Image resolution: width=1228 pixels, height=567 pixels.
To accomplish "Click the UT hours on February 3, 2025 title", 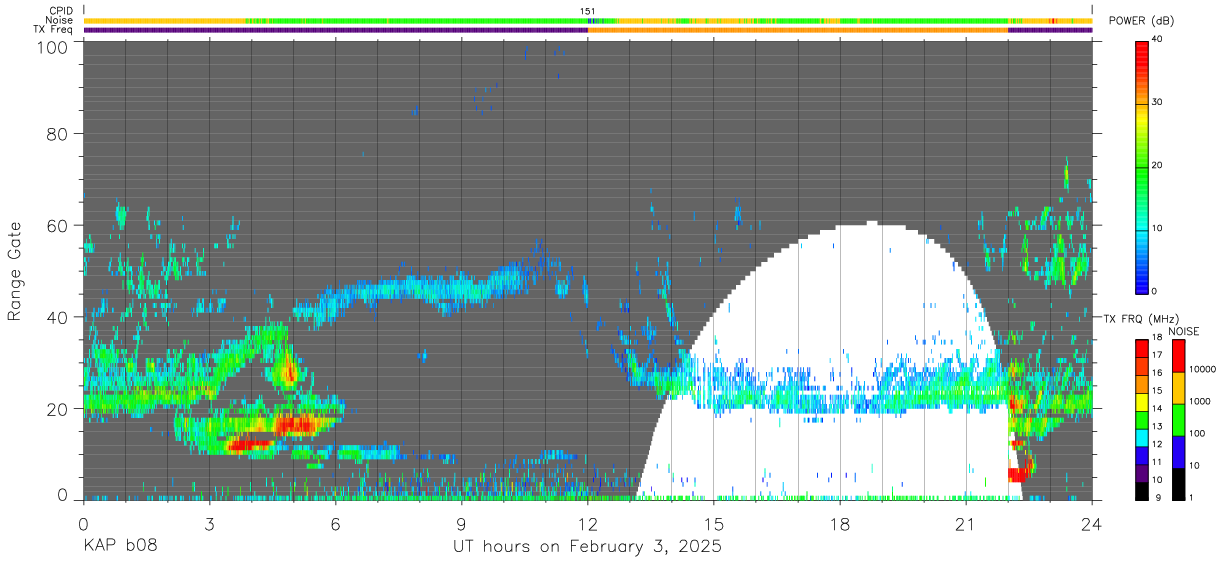I will click(x=588, y=547).
